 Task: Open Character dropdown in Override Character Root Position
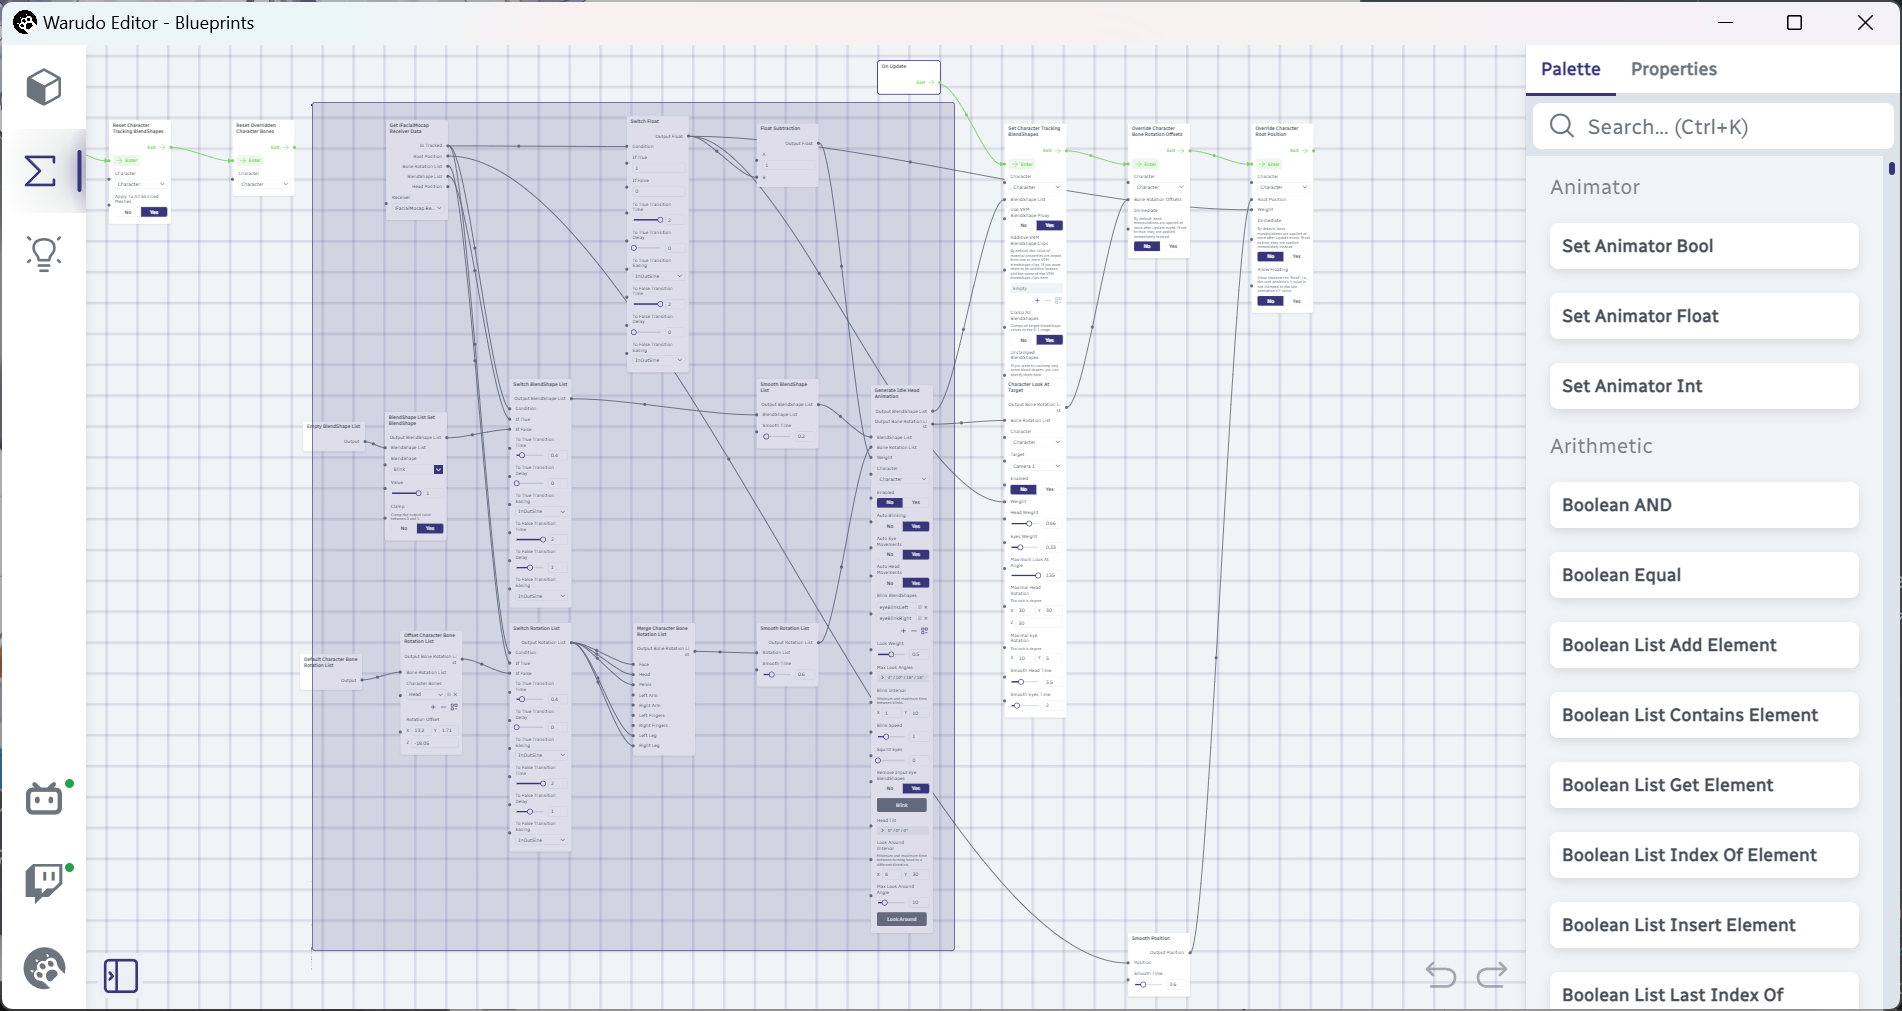point(1283,187)
